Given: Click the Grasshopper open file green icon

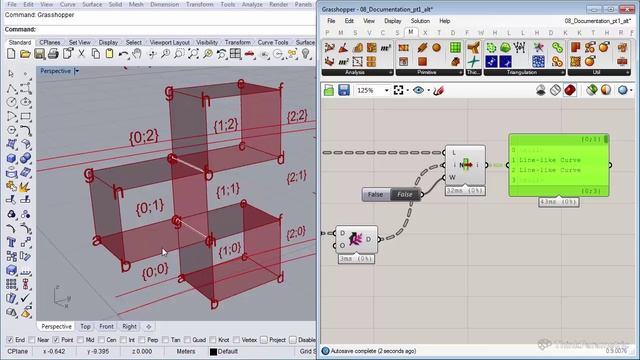Looking at the screenshot, I should tap(329, 90).
